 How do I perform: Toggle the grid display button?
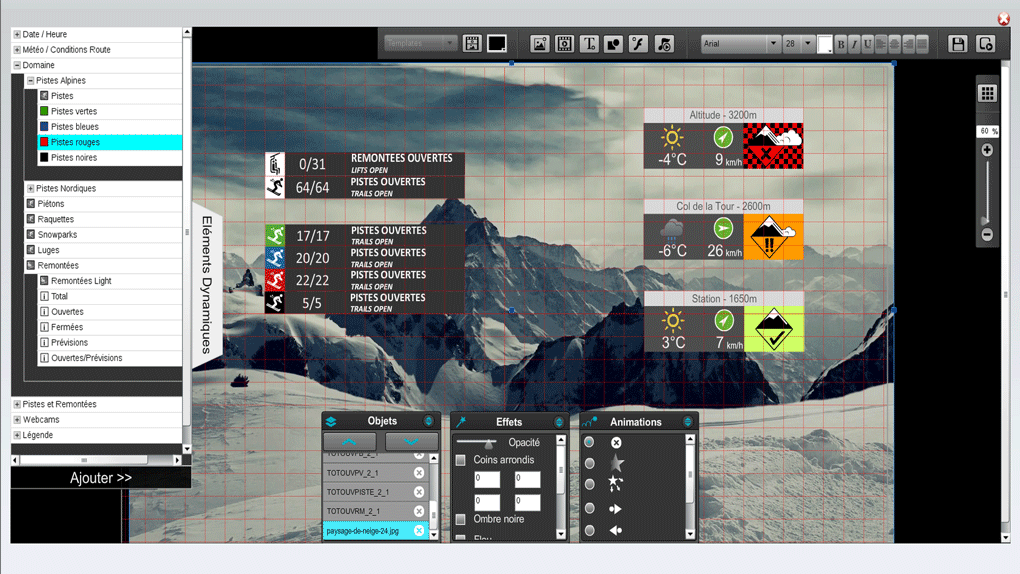pos(987,93)
